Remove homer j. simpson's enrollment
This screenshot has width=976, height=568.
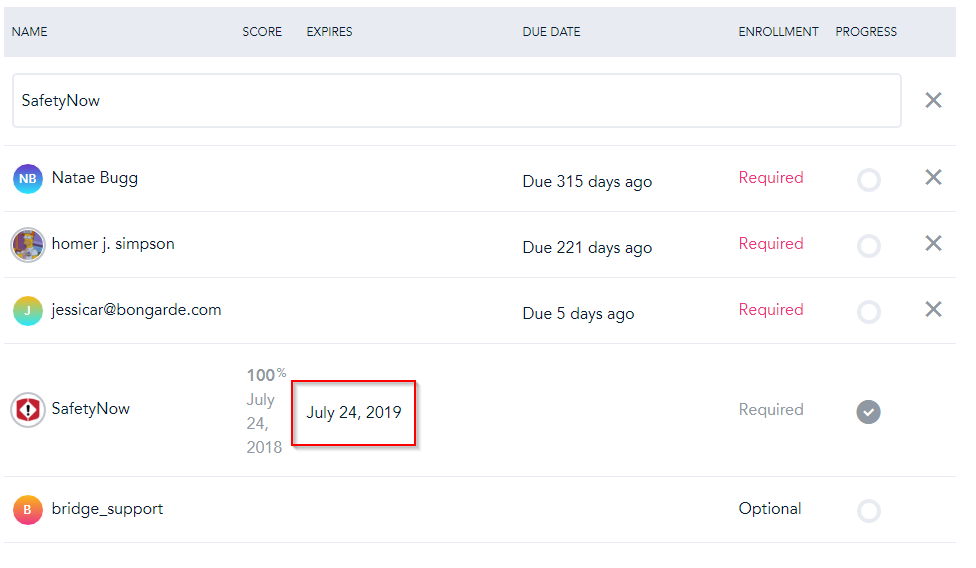(933, 243)
